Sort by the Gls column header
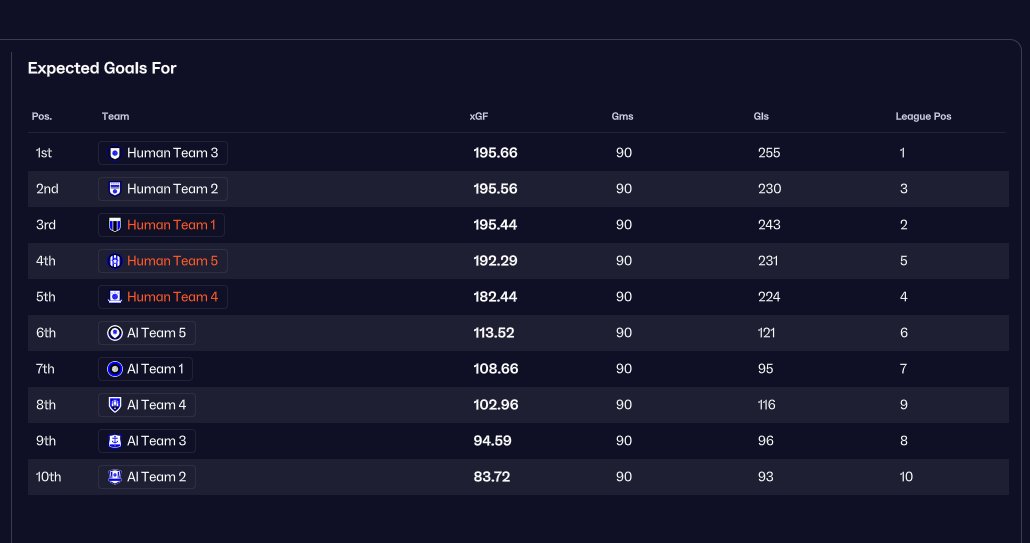The image size is (1030, 543). (x=761, y=117)
